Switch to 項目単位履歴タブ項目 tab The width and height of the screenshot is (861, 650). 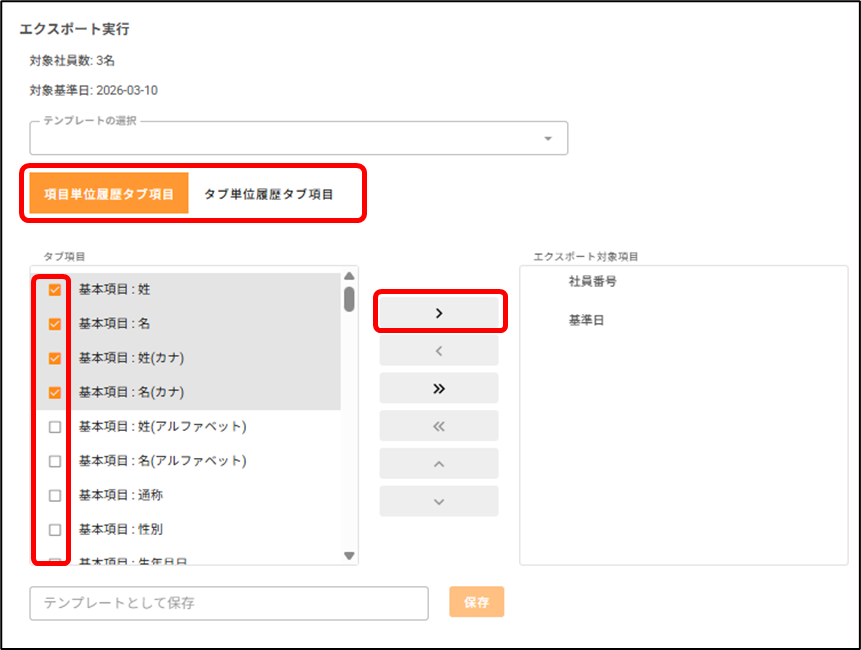pos(109,194)
